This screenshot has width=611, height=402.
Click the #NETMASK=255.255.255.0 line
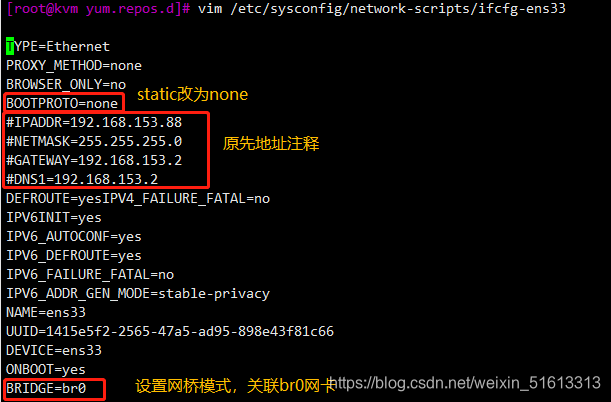[94, 141]
